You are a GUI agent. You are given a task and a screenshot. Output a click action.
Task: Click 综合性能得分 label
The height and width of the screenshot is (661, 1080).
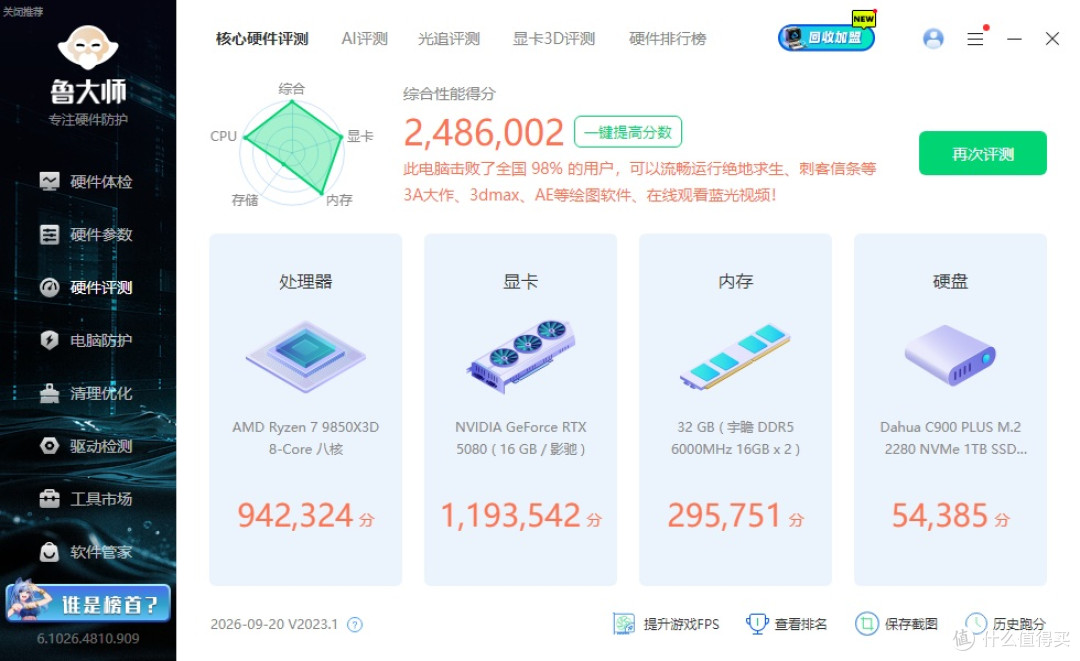[x=449, y=94]
